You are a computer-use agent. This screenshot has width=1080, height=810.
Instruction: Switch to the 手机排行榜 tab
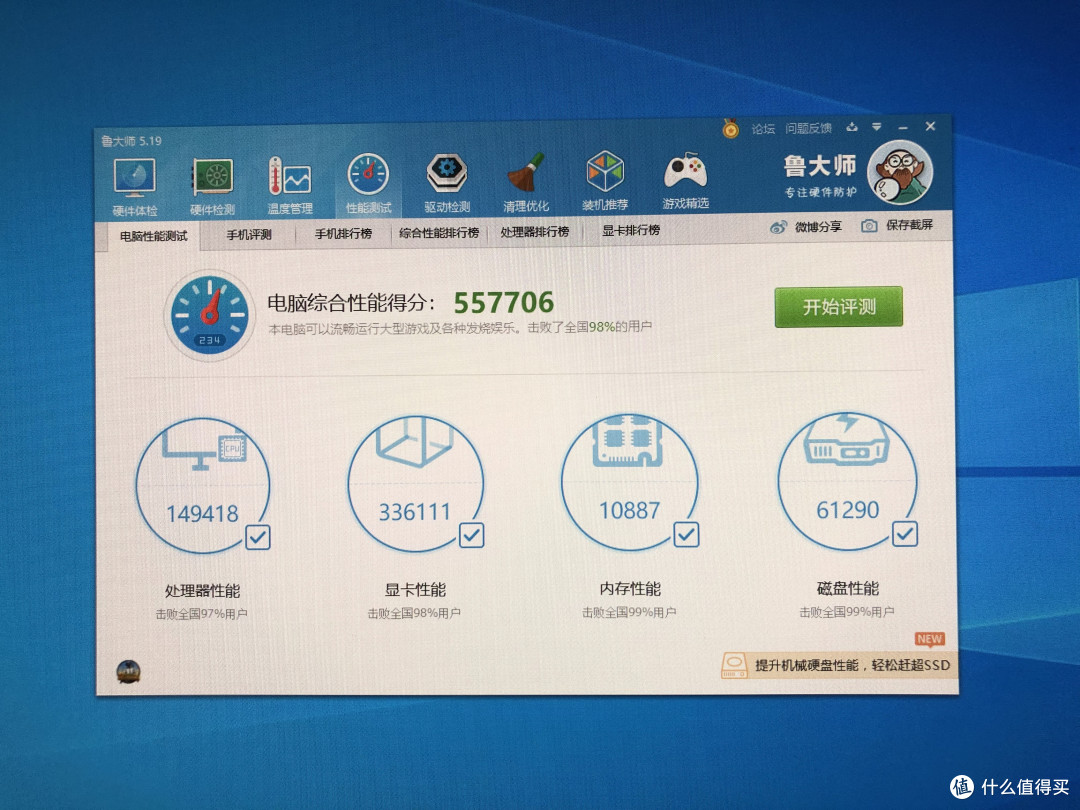click(x=343, y=233)
